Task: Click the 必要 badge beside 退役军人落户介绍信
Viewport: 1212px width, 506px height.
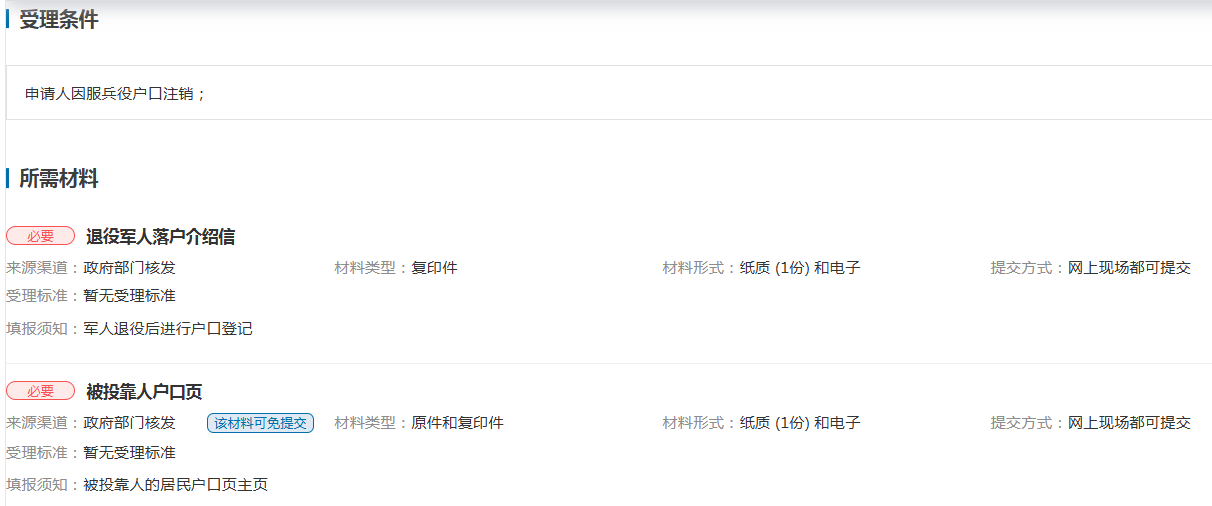Action: (x=40, y=236)
